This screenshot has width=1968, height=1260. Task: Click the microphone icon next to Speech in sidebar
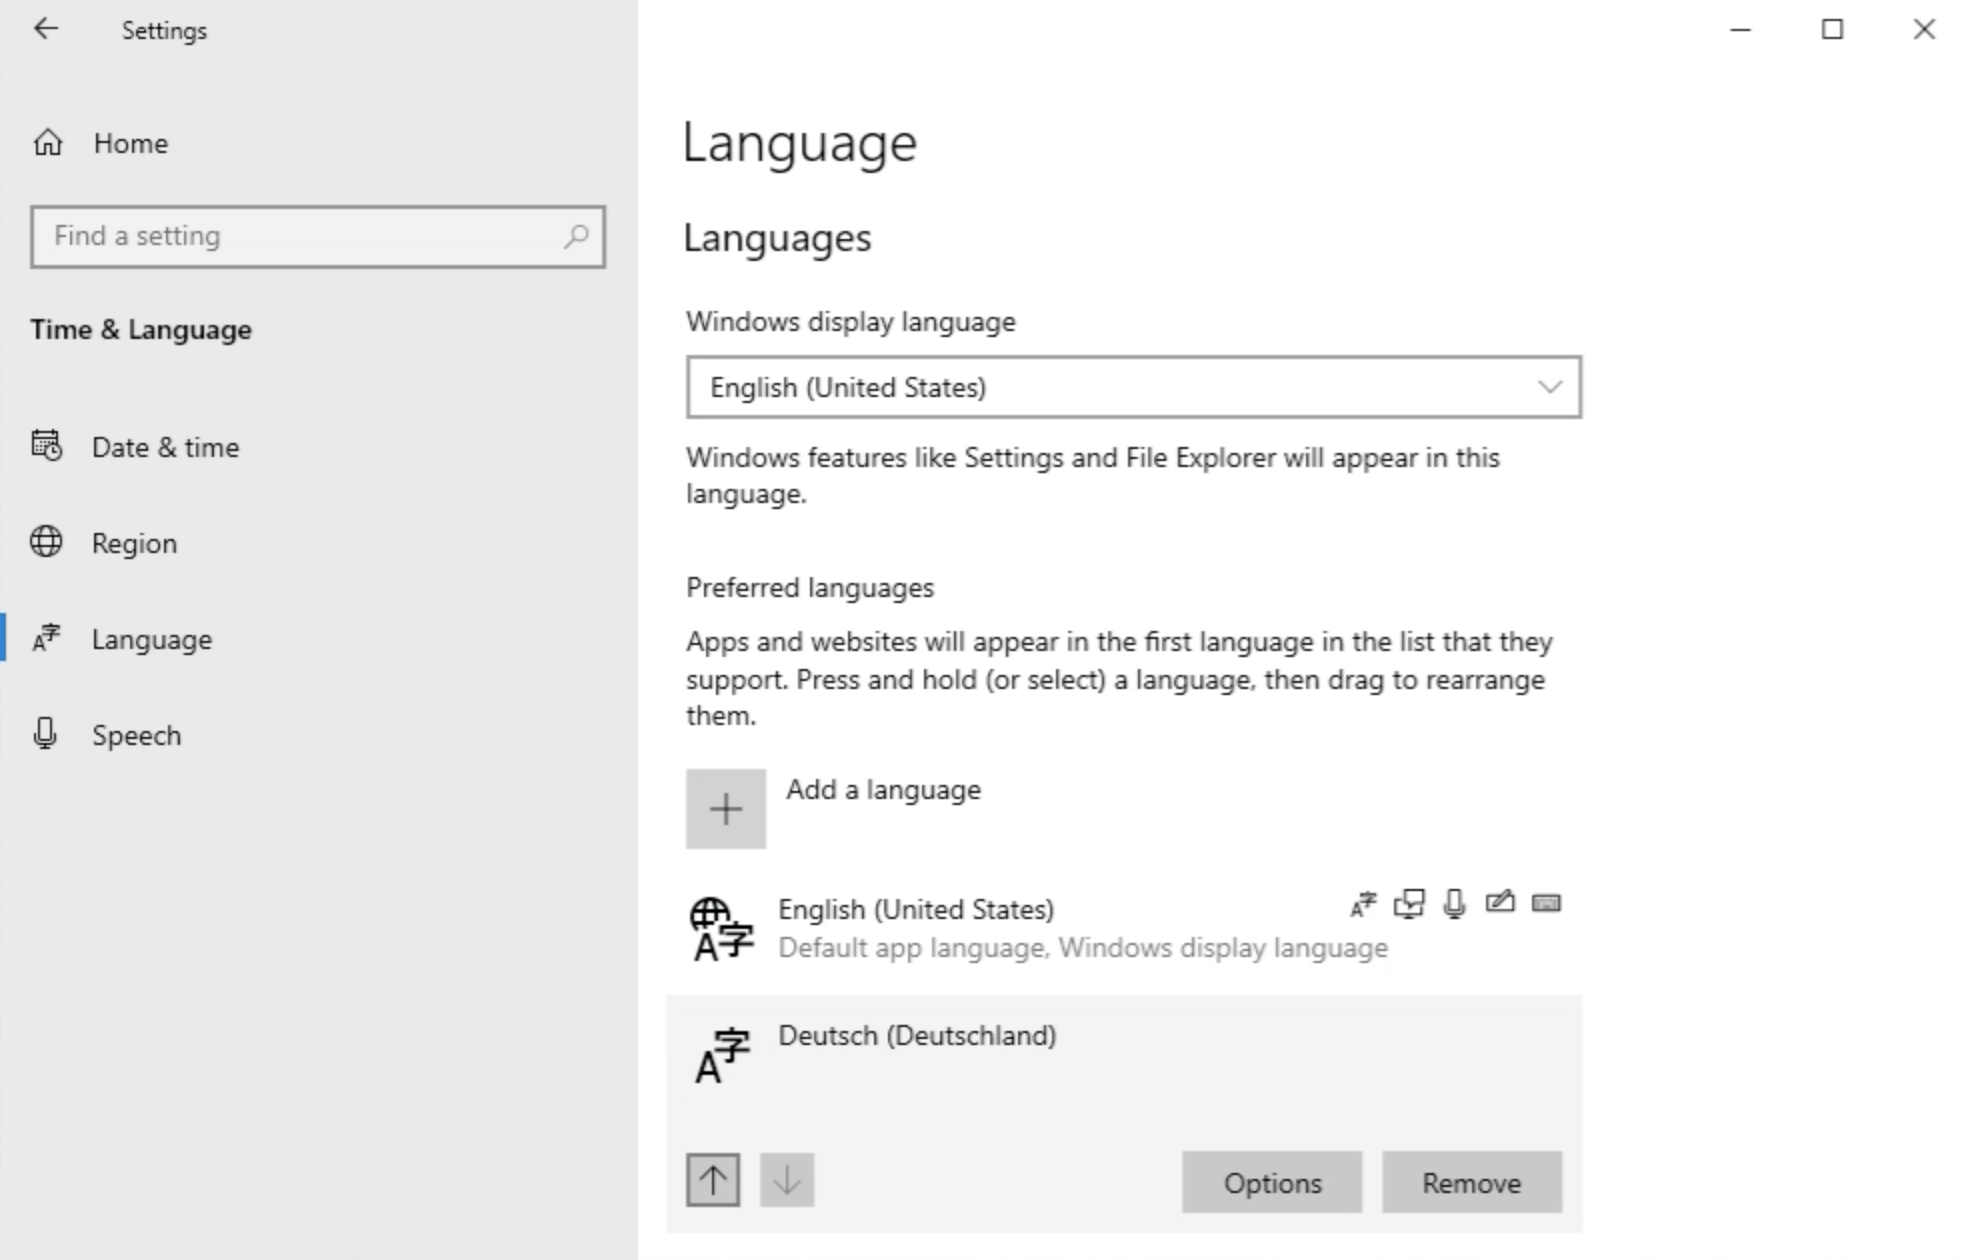(x=45, y=735)
